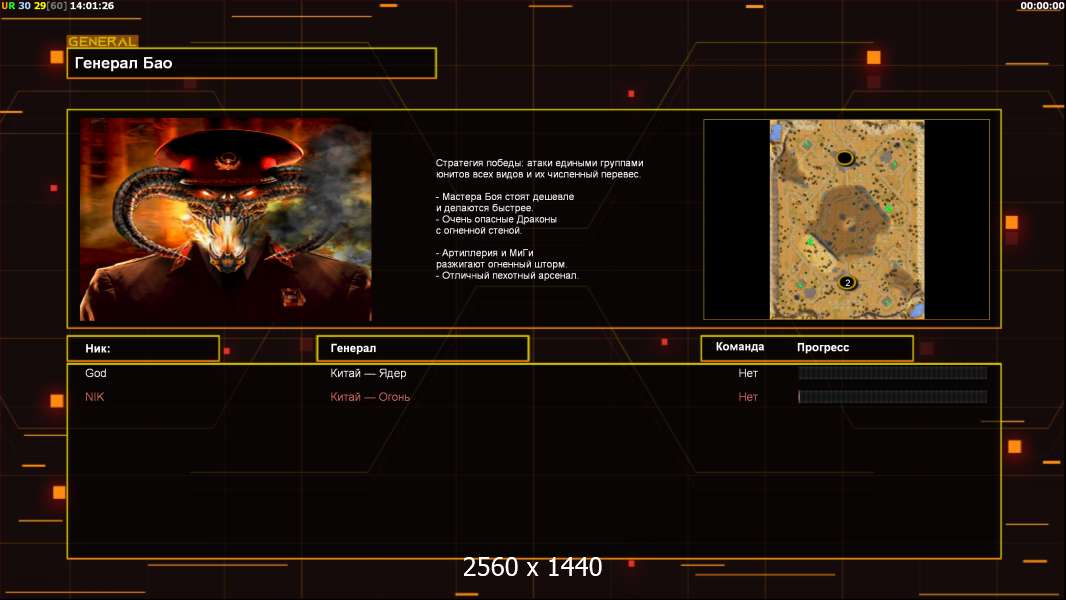Click the general's demon portrait image
The height and width of the screenshot is (600, 1066).
226,219
